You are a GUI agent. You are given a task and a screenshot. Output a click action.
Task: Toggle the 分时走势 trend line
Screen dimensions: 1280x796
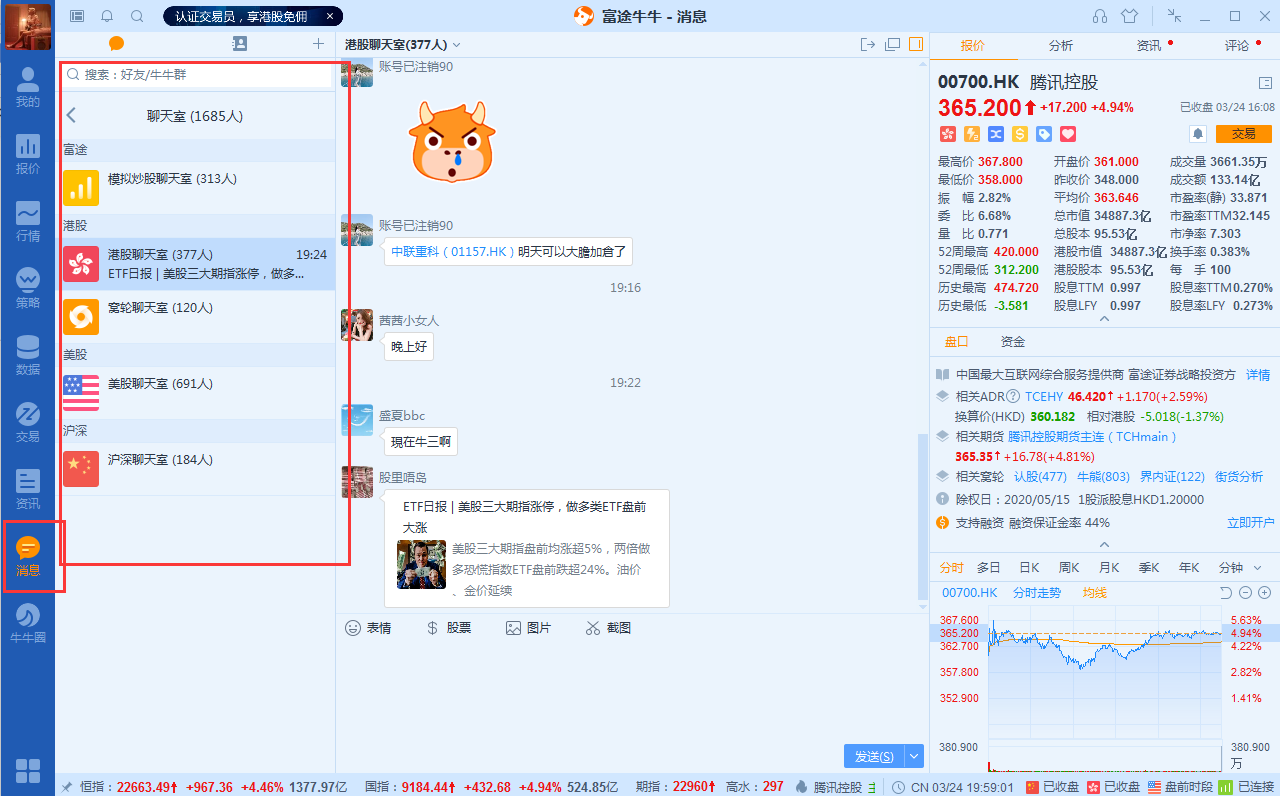(1037, 593)
